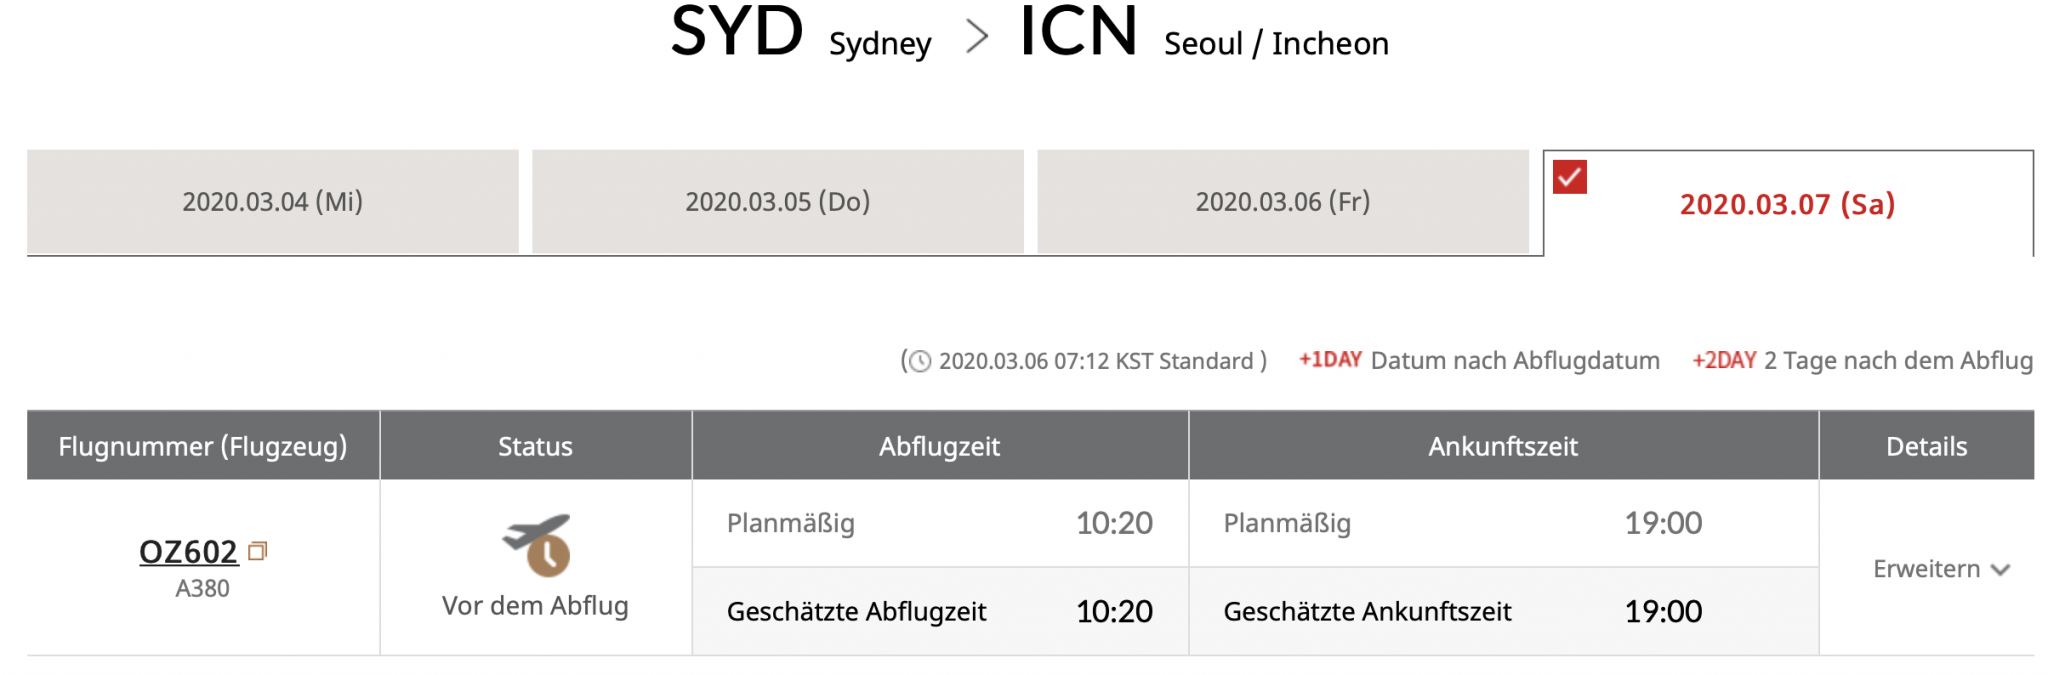Click the Vor dem Abflug status text
Screen dimensions: 2048x675
tap(535, 605)
